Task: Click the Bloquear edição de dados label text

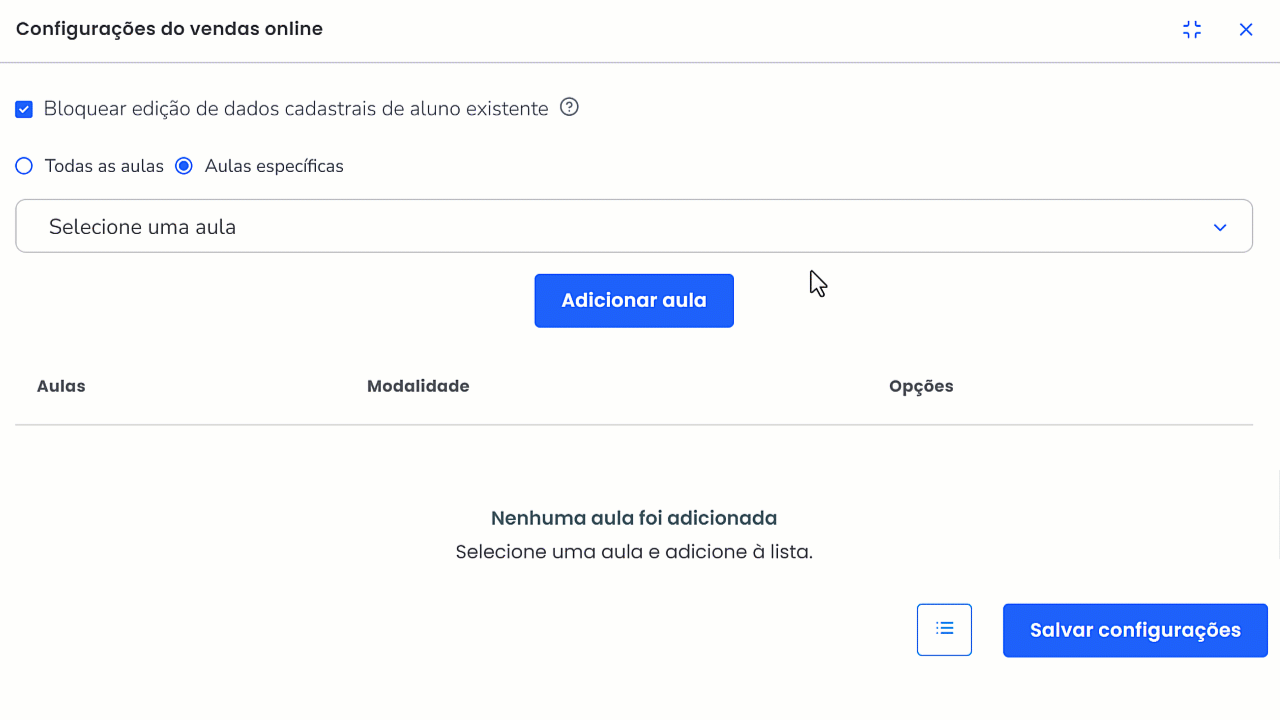Action: coord(296,109)
